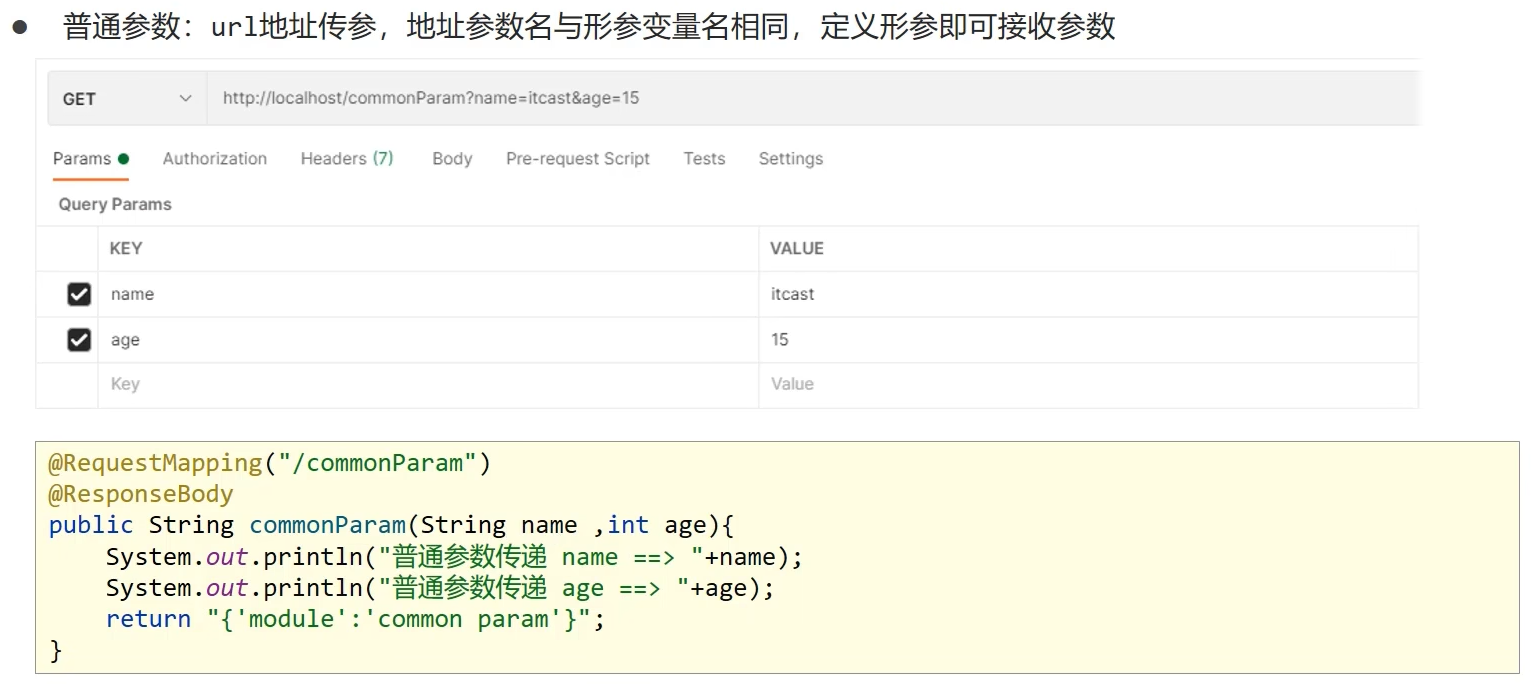Viewport: 1531px width, 684px height.
Task: Uncheck the name parameter checkbox
Action: (79, 294)
